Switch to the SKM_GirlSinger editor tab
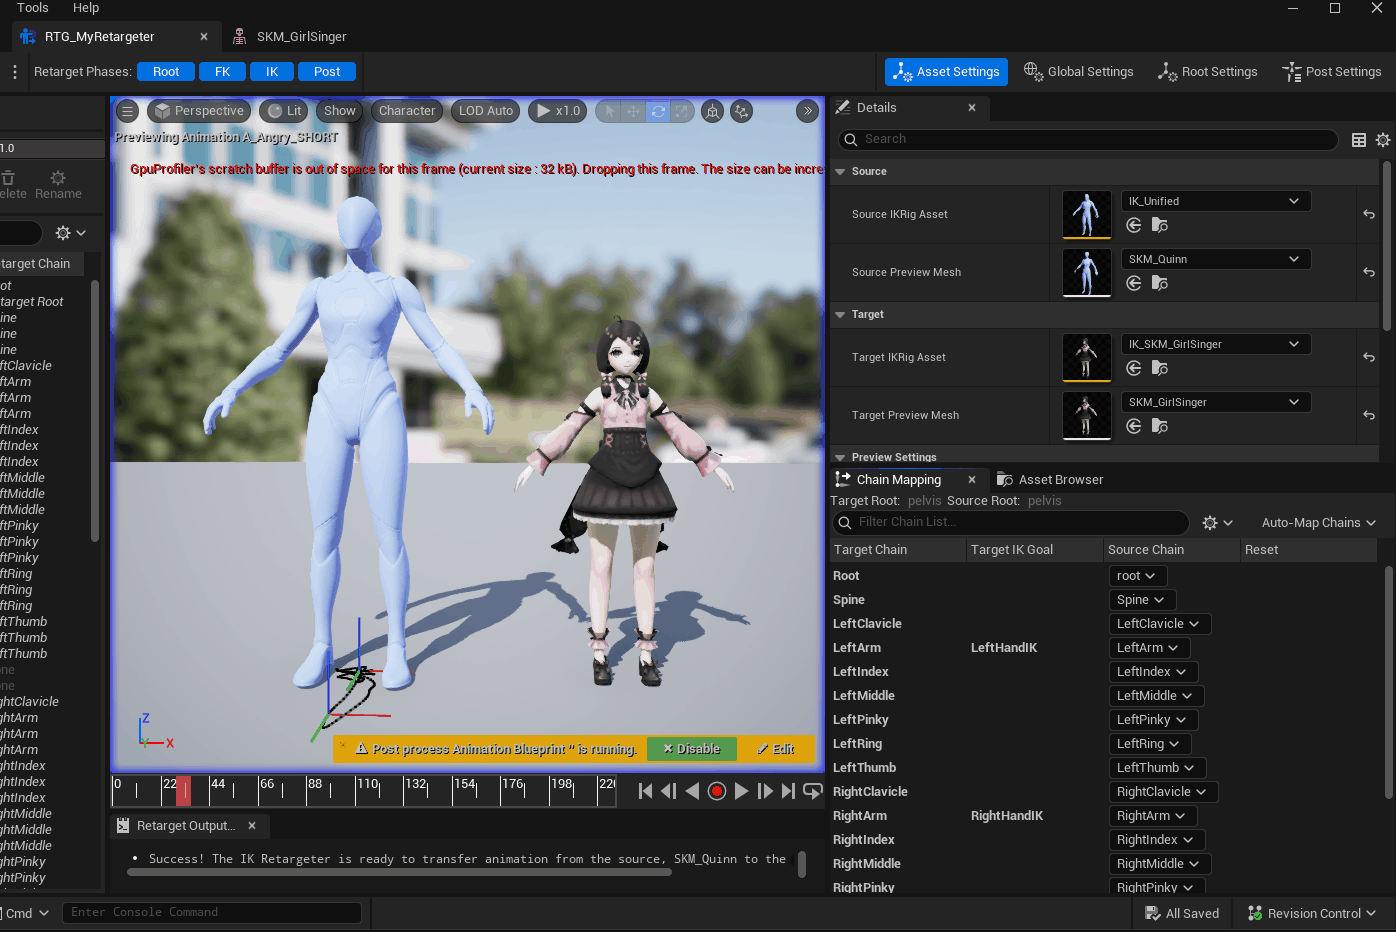 click(301, 37)
